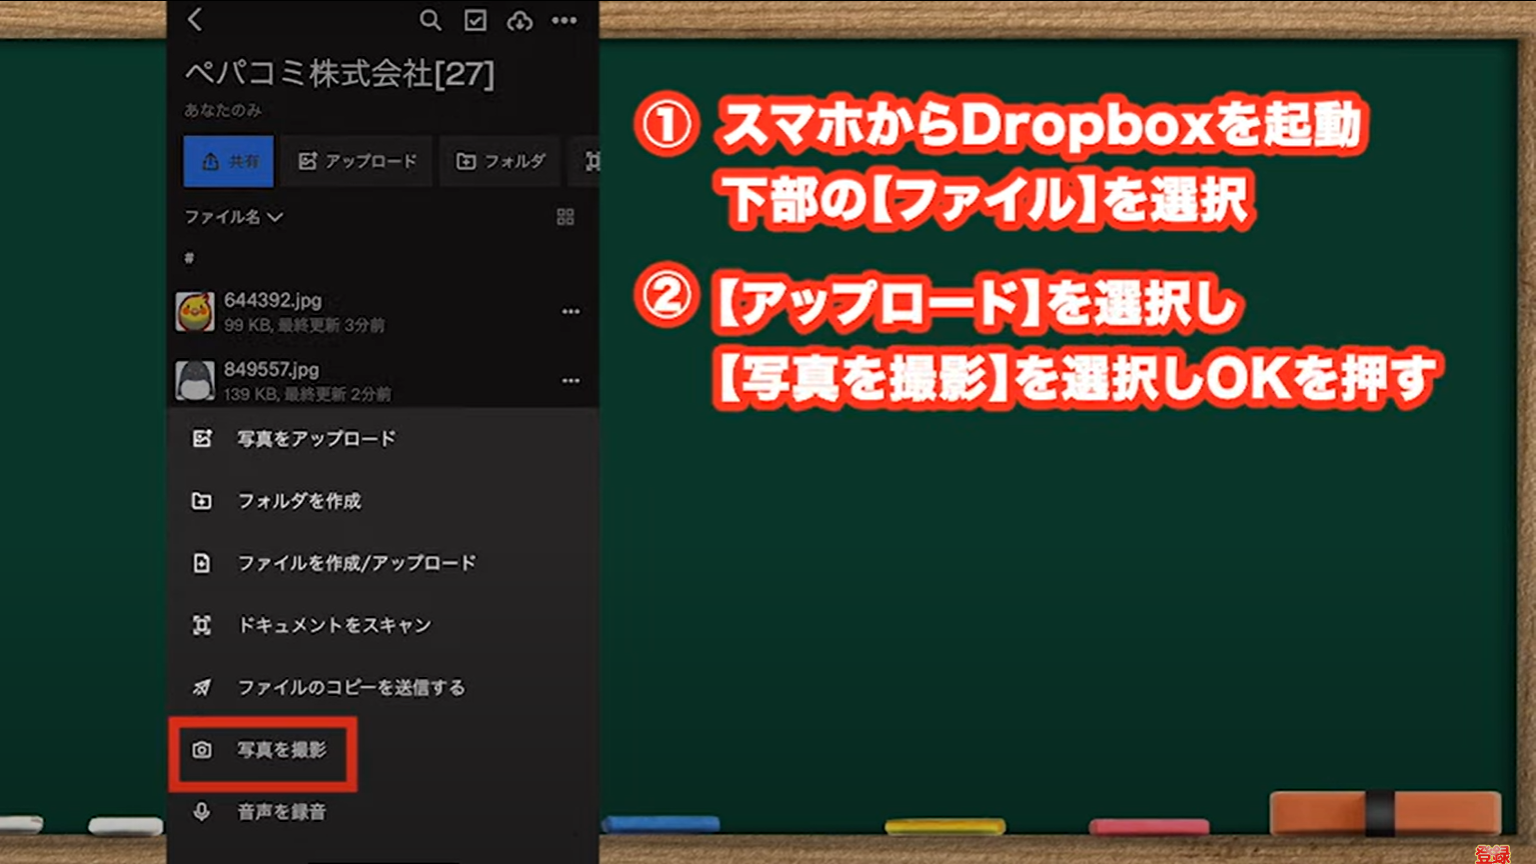Go back with the left arrow icon
Image resolution: width=1536 pixels, height=864 pixels.
point(195,19)
